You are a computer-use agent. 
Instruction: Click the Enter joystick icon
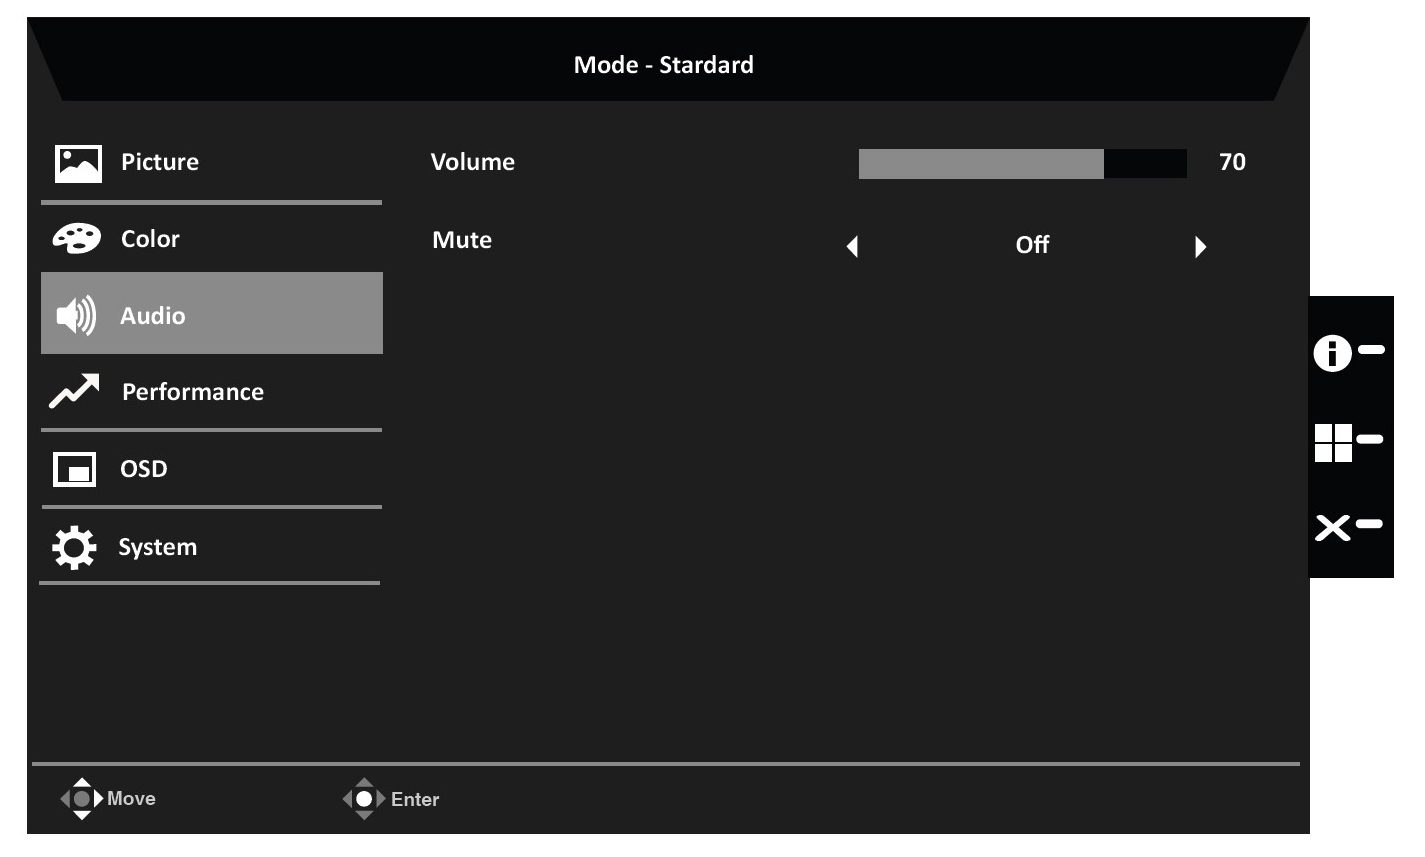pos(364,799)
